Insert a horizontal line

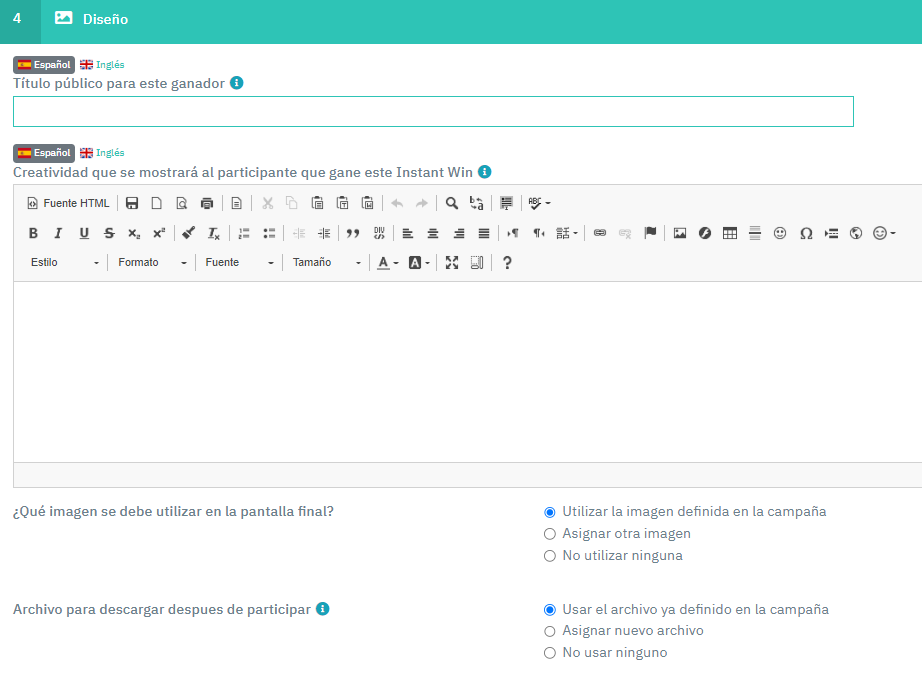755,234
